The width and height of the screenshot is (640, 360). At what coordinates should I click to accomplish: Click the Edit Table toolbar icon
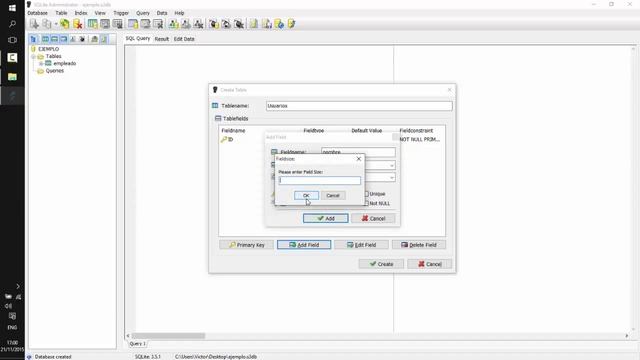click(x=105, y=24)
